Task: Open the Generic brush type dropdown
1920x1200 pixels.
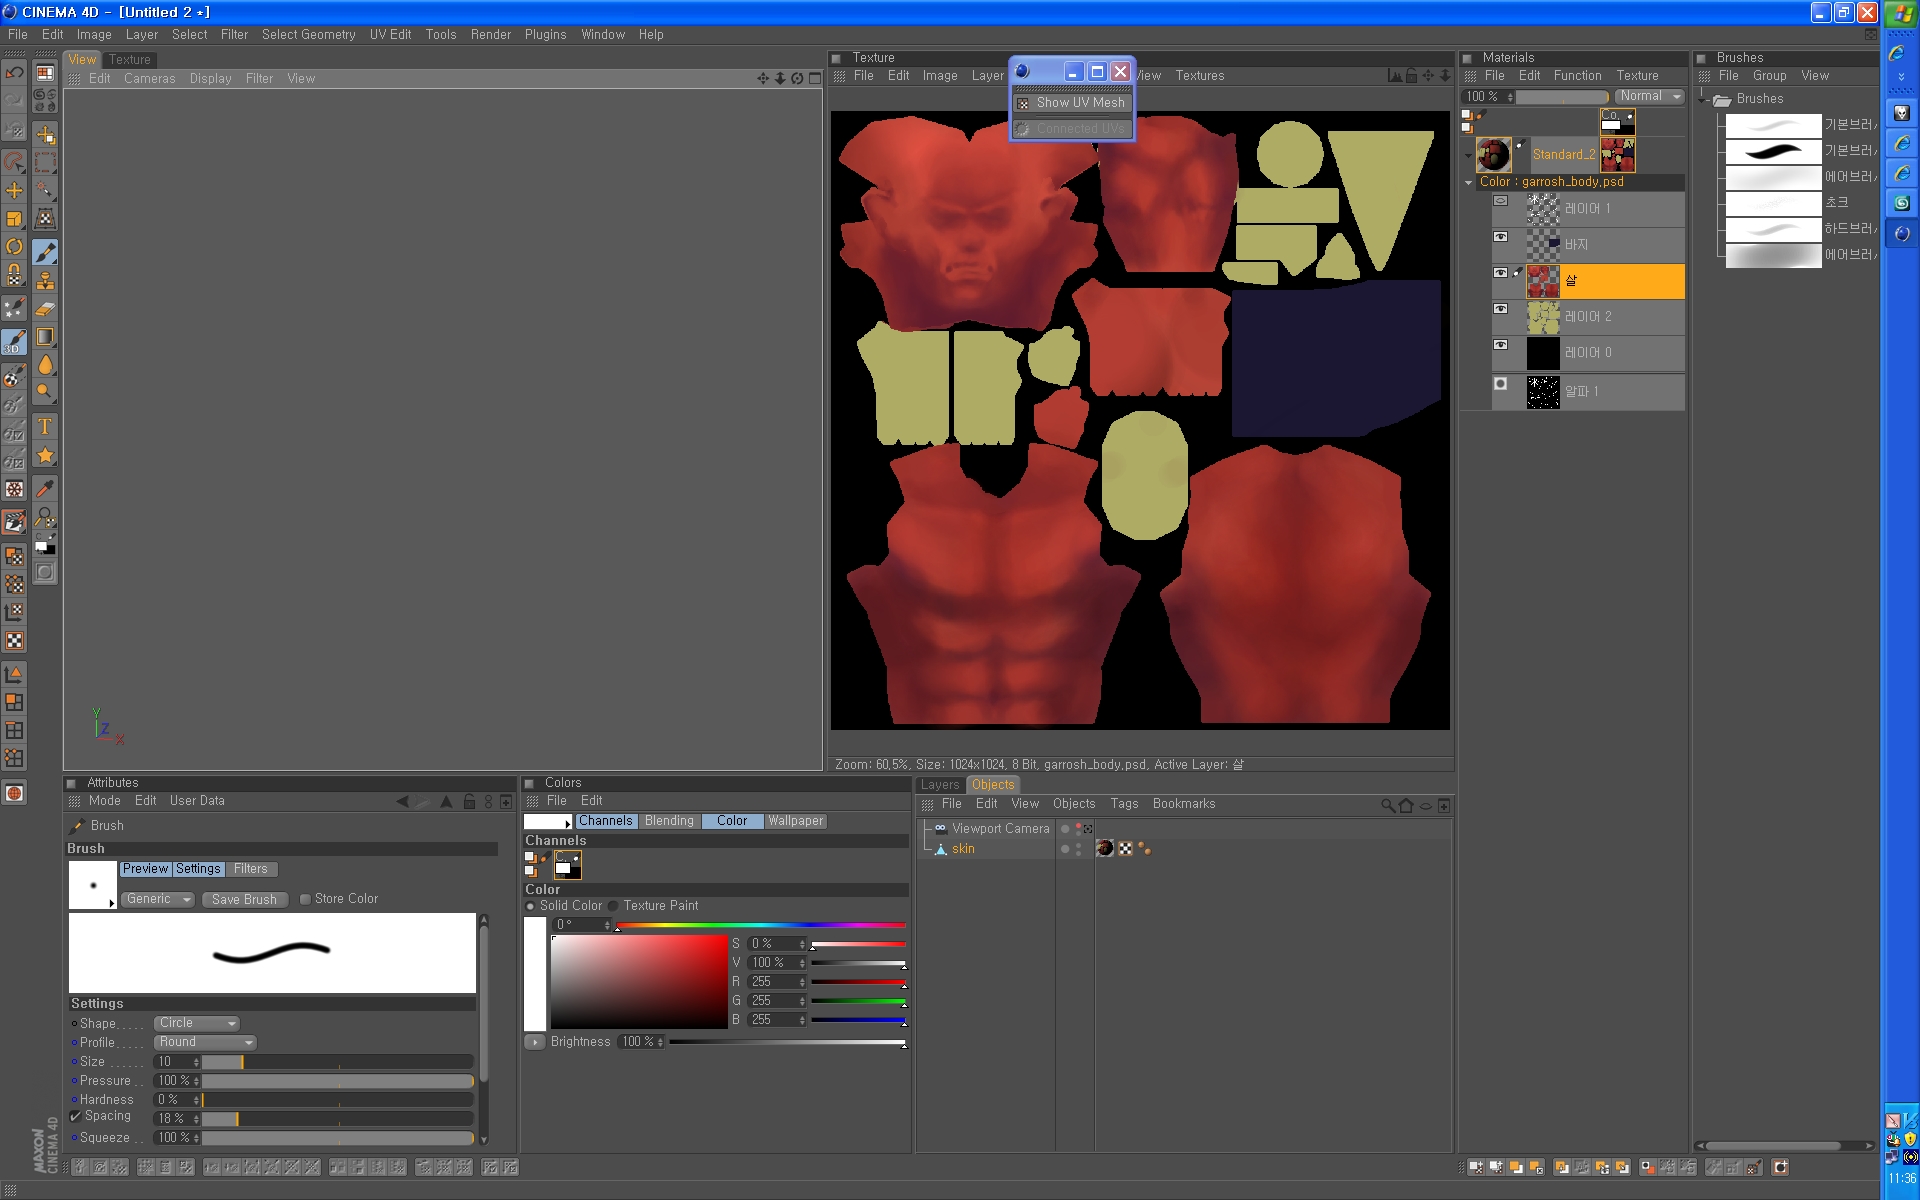Action: tap(158, 899)
